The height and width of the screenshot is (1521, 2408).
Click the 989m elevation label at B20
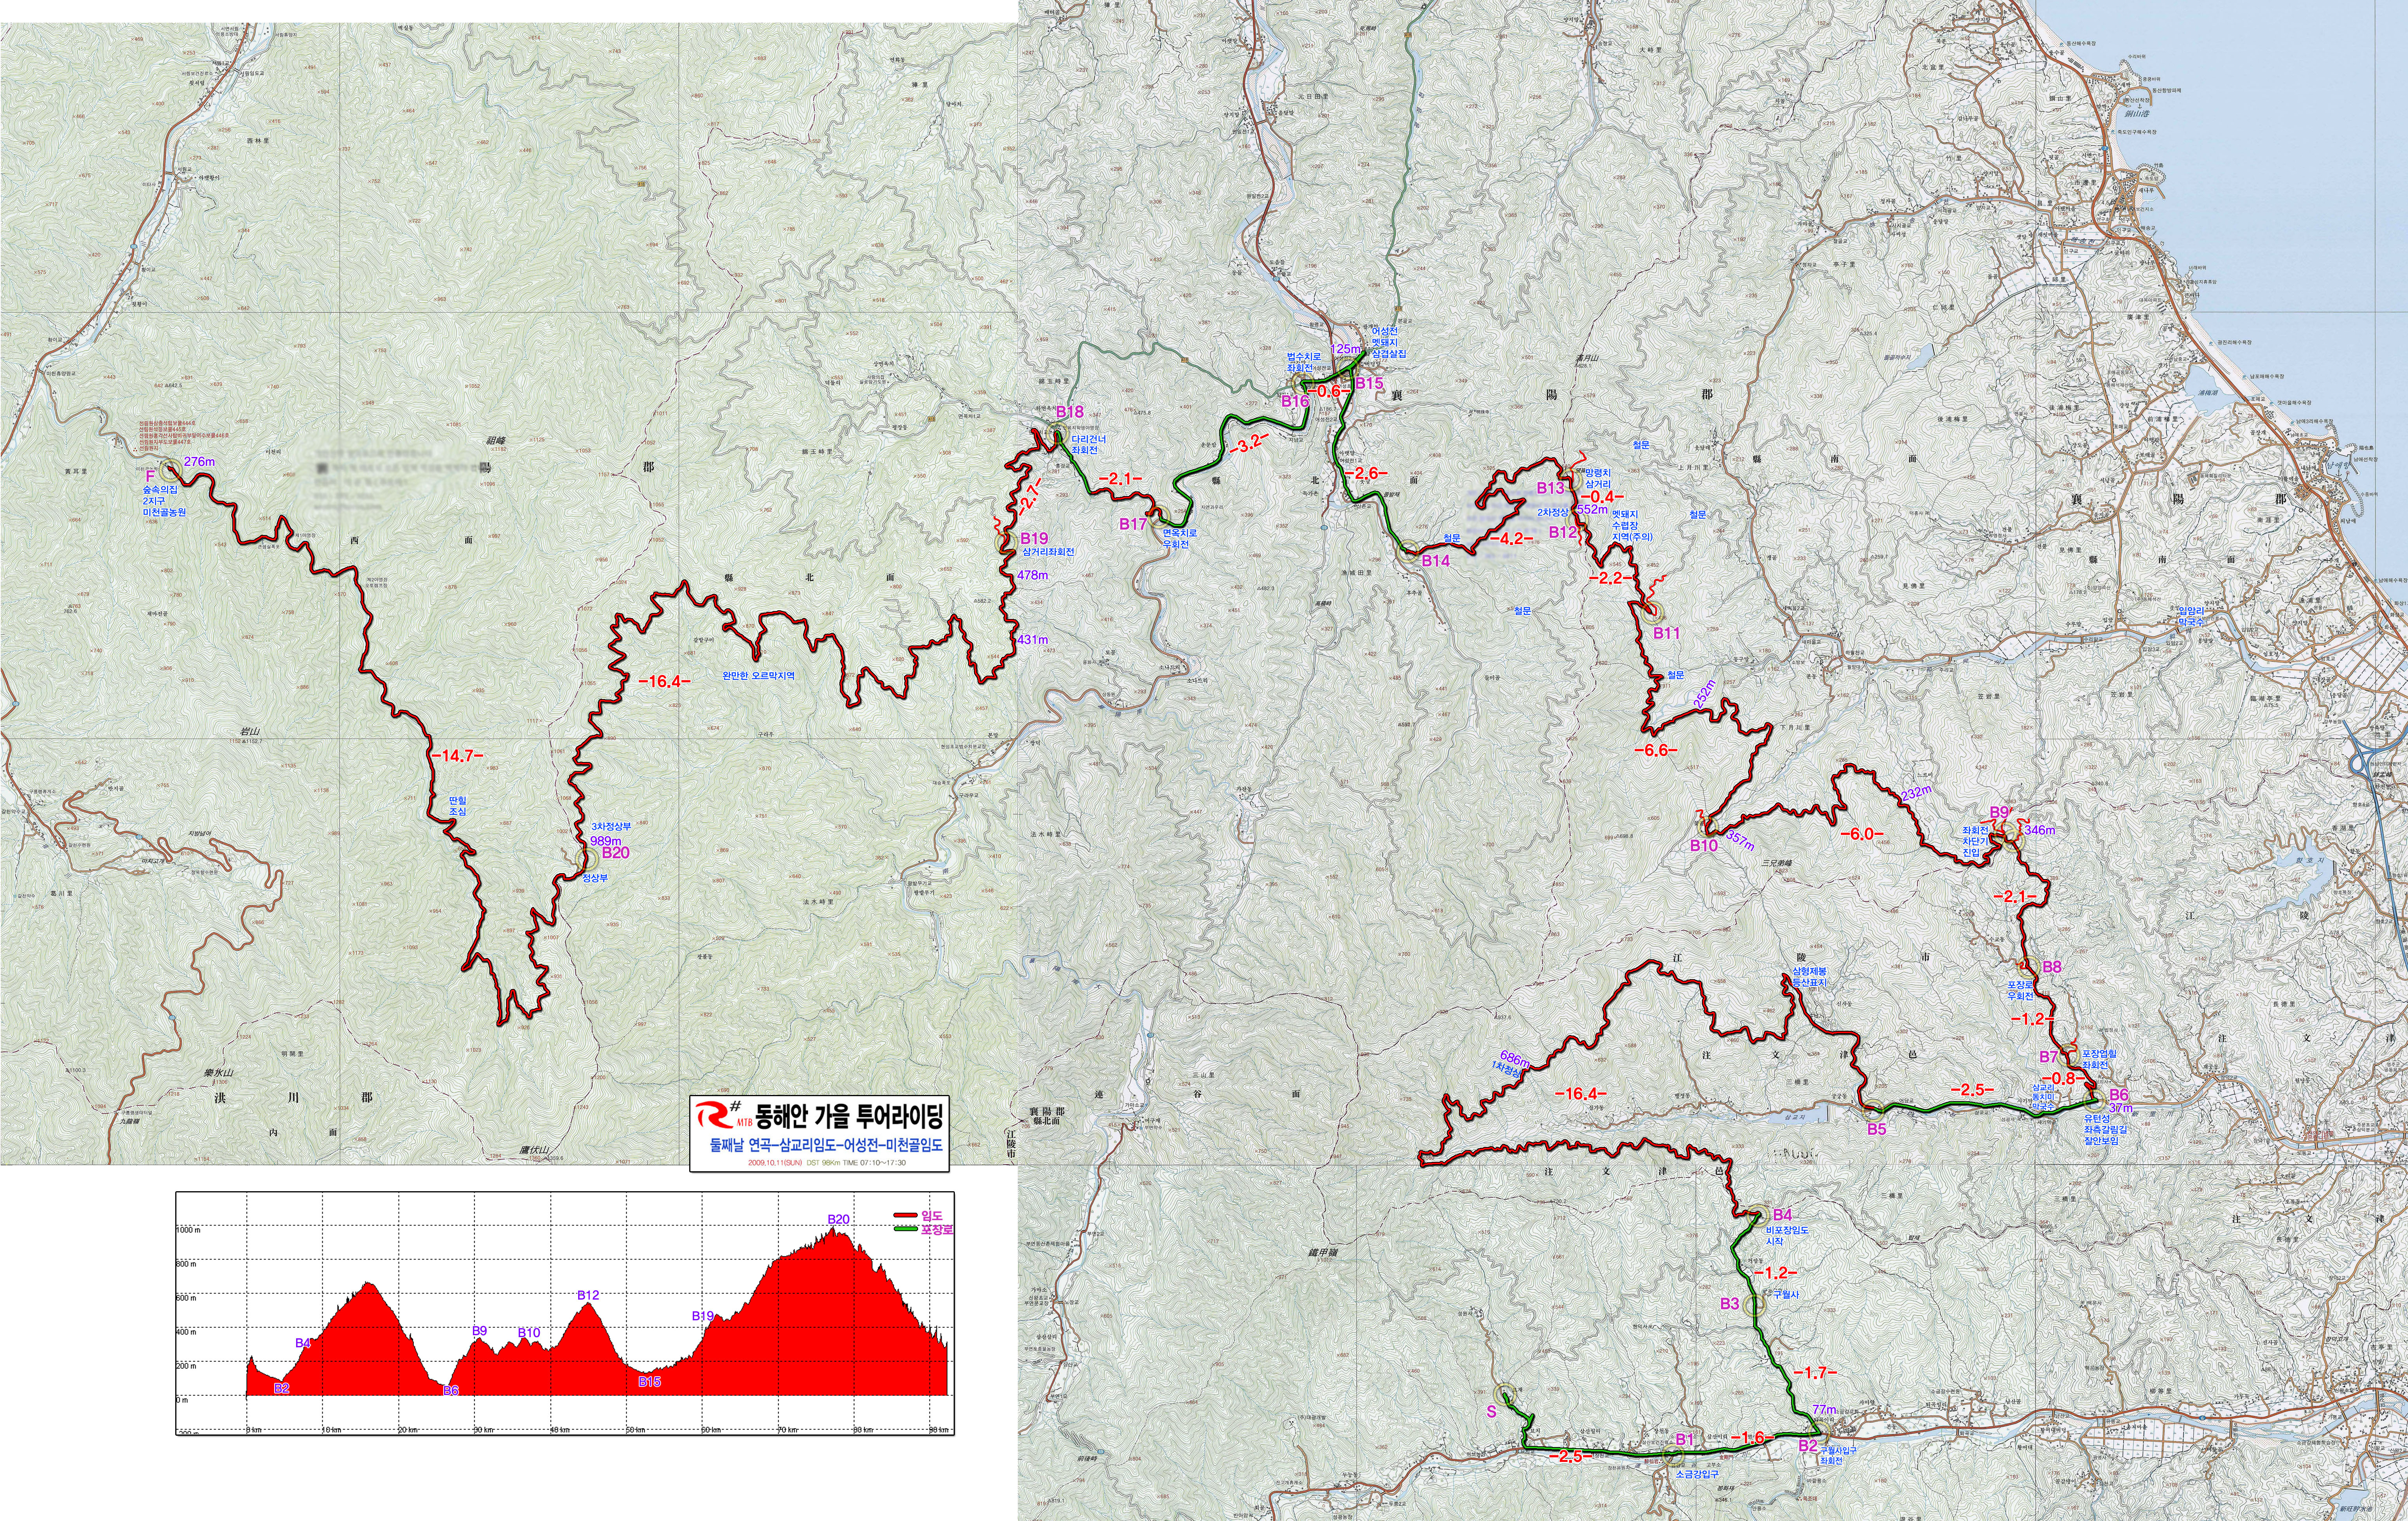(x=606, y=841)
